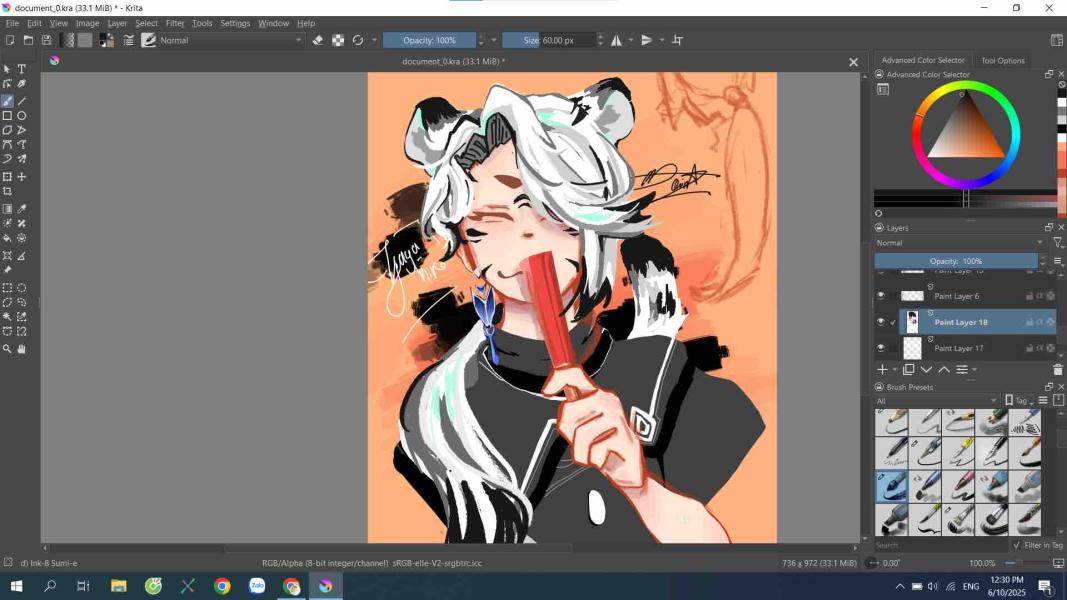The image size is (1067, 600).
Task: Open the Layers blending mode dropdown
Action: pos(959,243)
